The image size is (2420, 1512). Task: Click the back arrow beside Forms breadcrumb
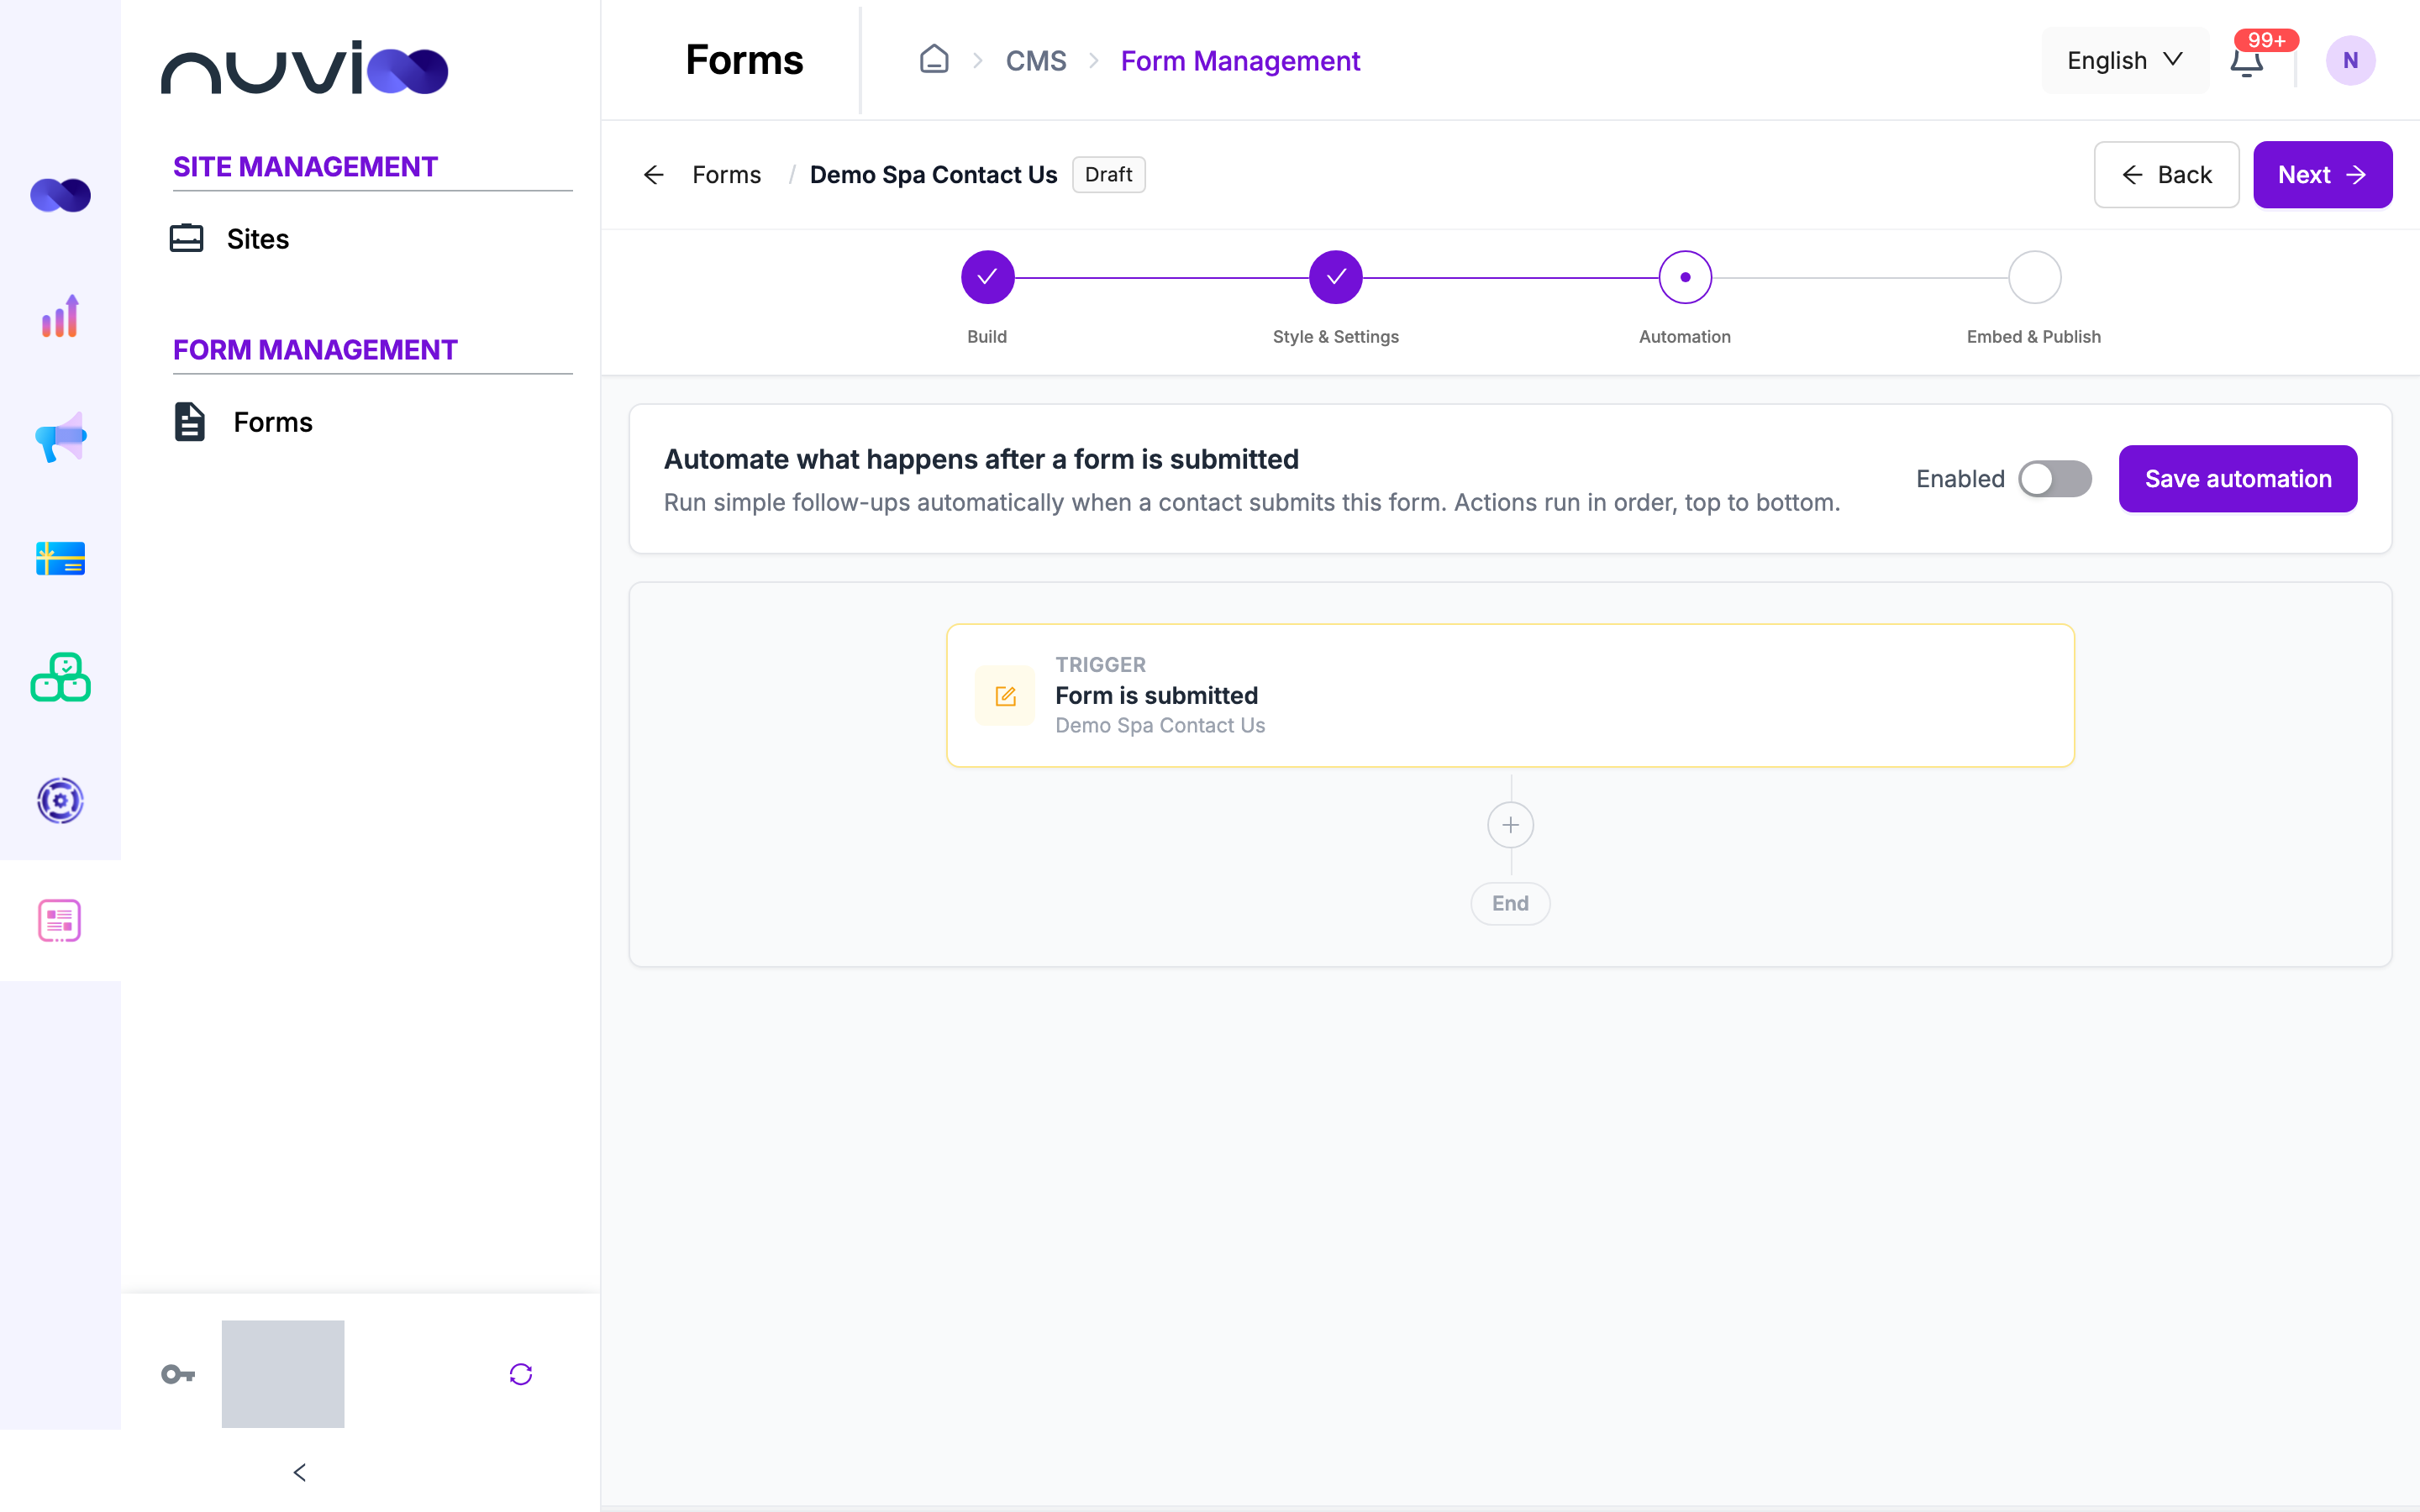[x=654, y=175]
